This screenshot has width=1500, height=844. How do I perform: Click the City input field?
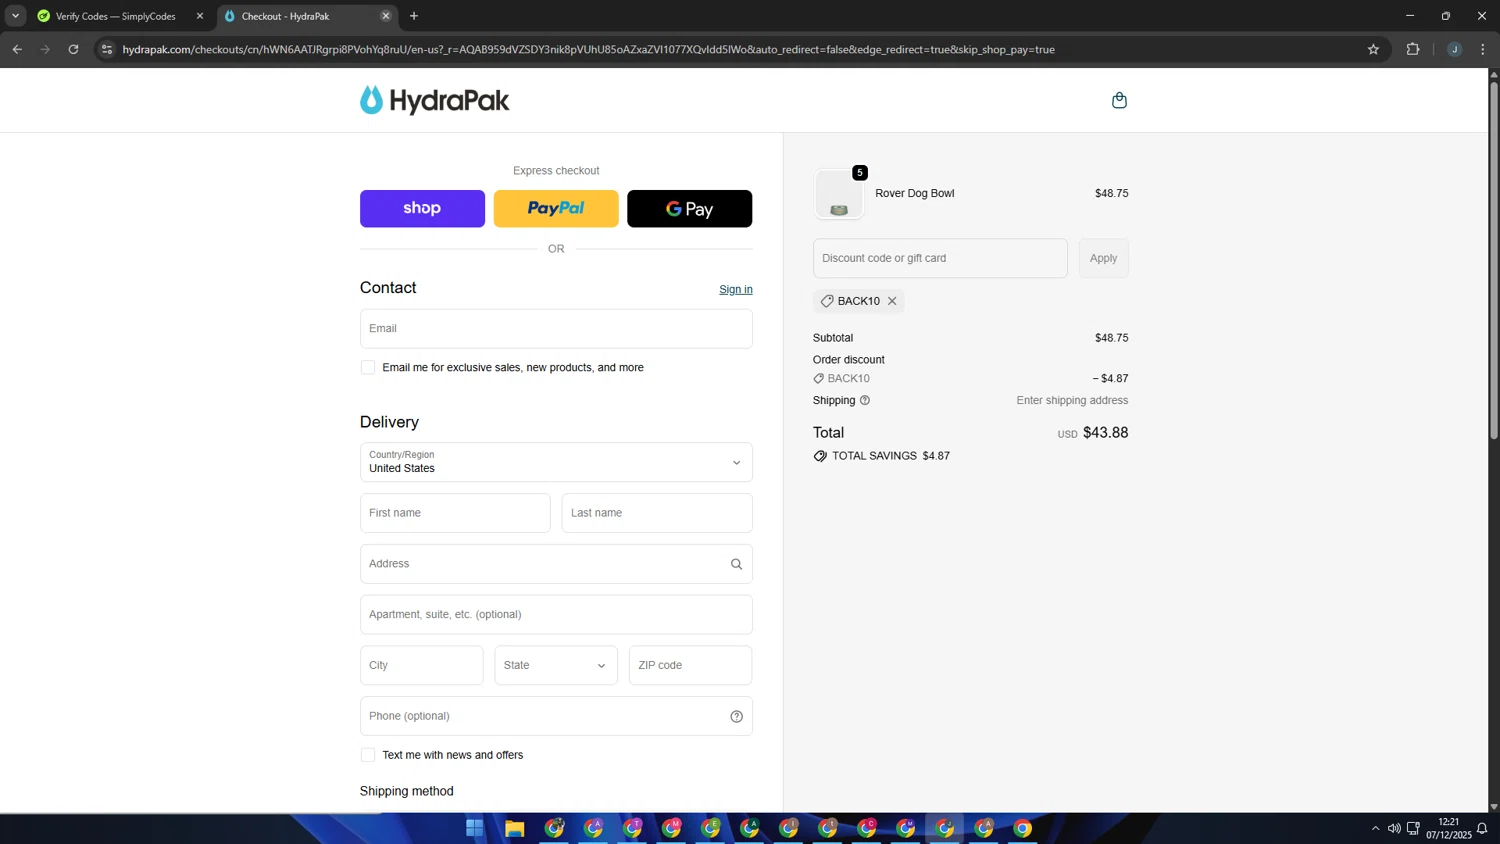[x=421, y=665]
